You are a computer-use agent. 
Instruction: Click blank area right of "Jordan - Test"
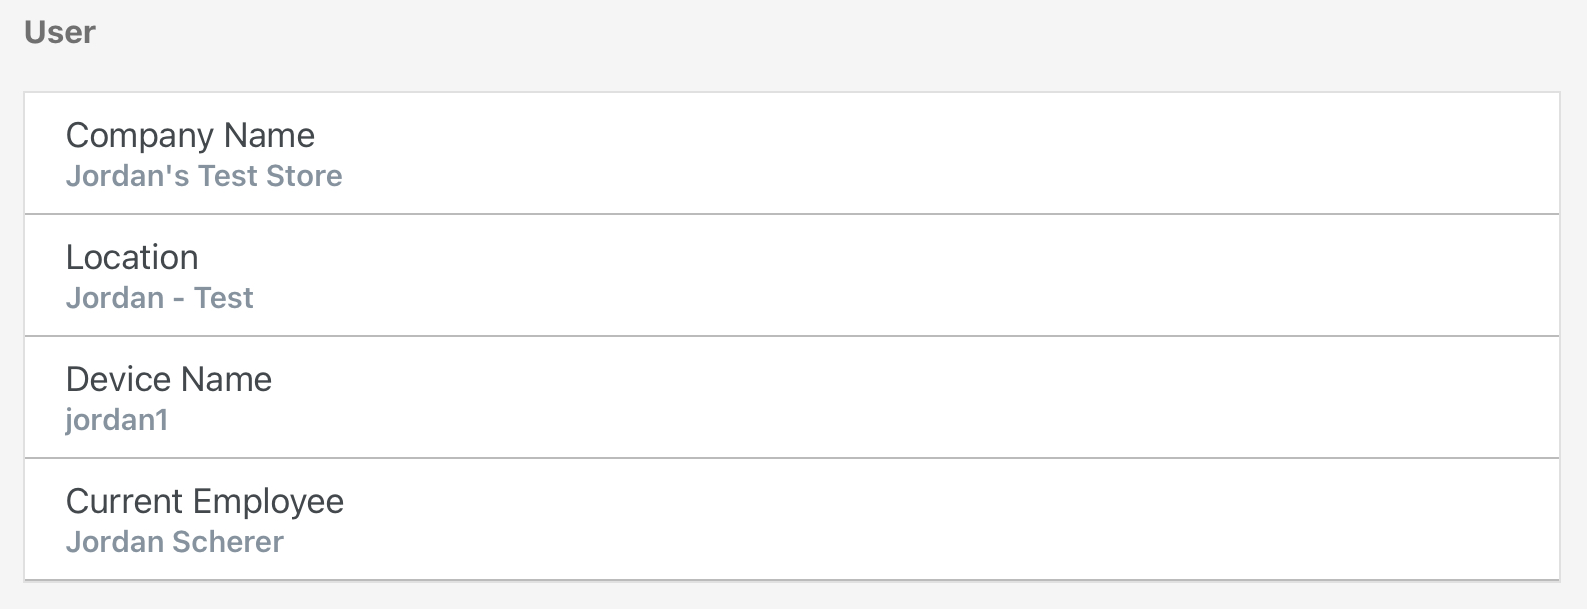[900, 298]
